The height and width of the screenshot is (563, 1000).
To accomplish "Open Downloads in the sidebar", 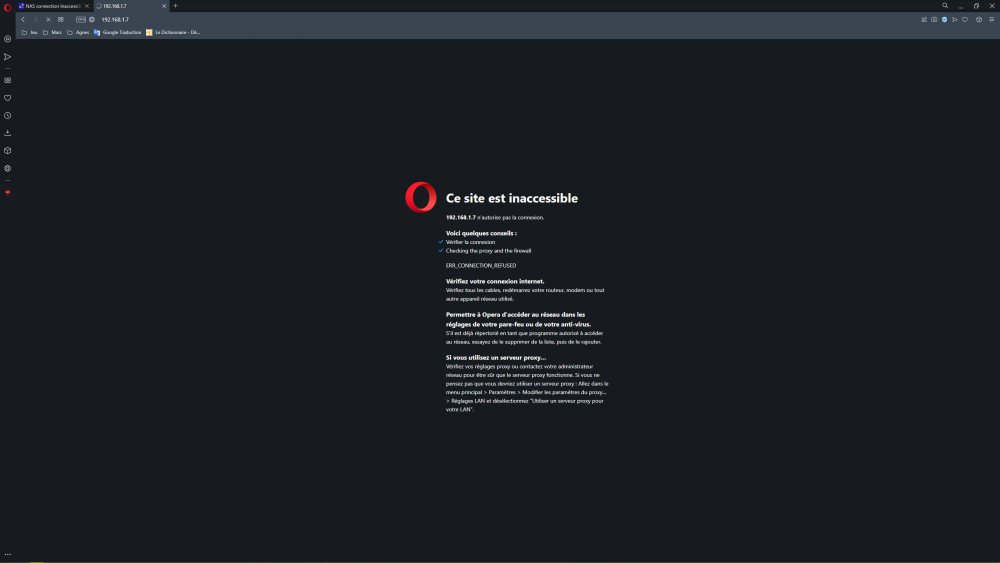I will (8, 133).
